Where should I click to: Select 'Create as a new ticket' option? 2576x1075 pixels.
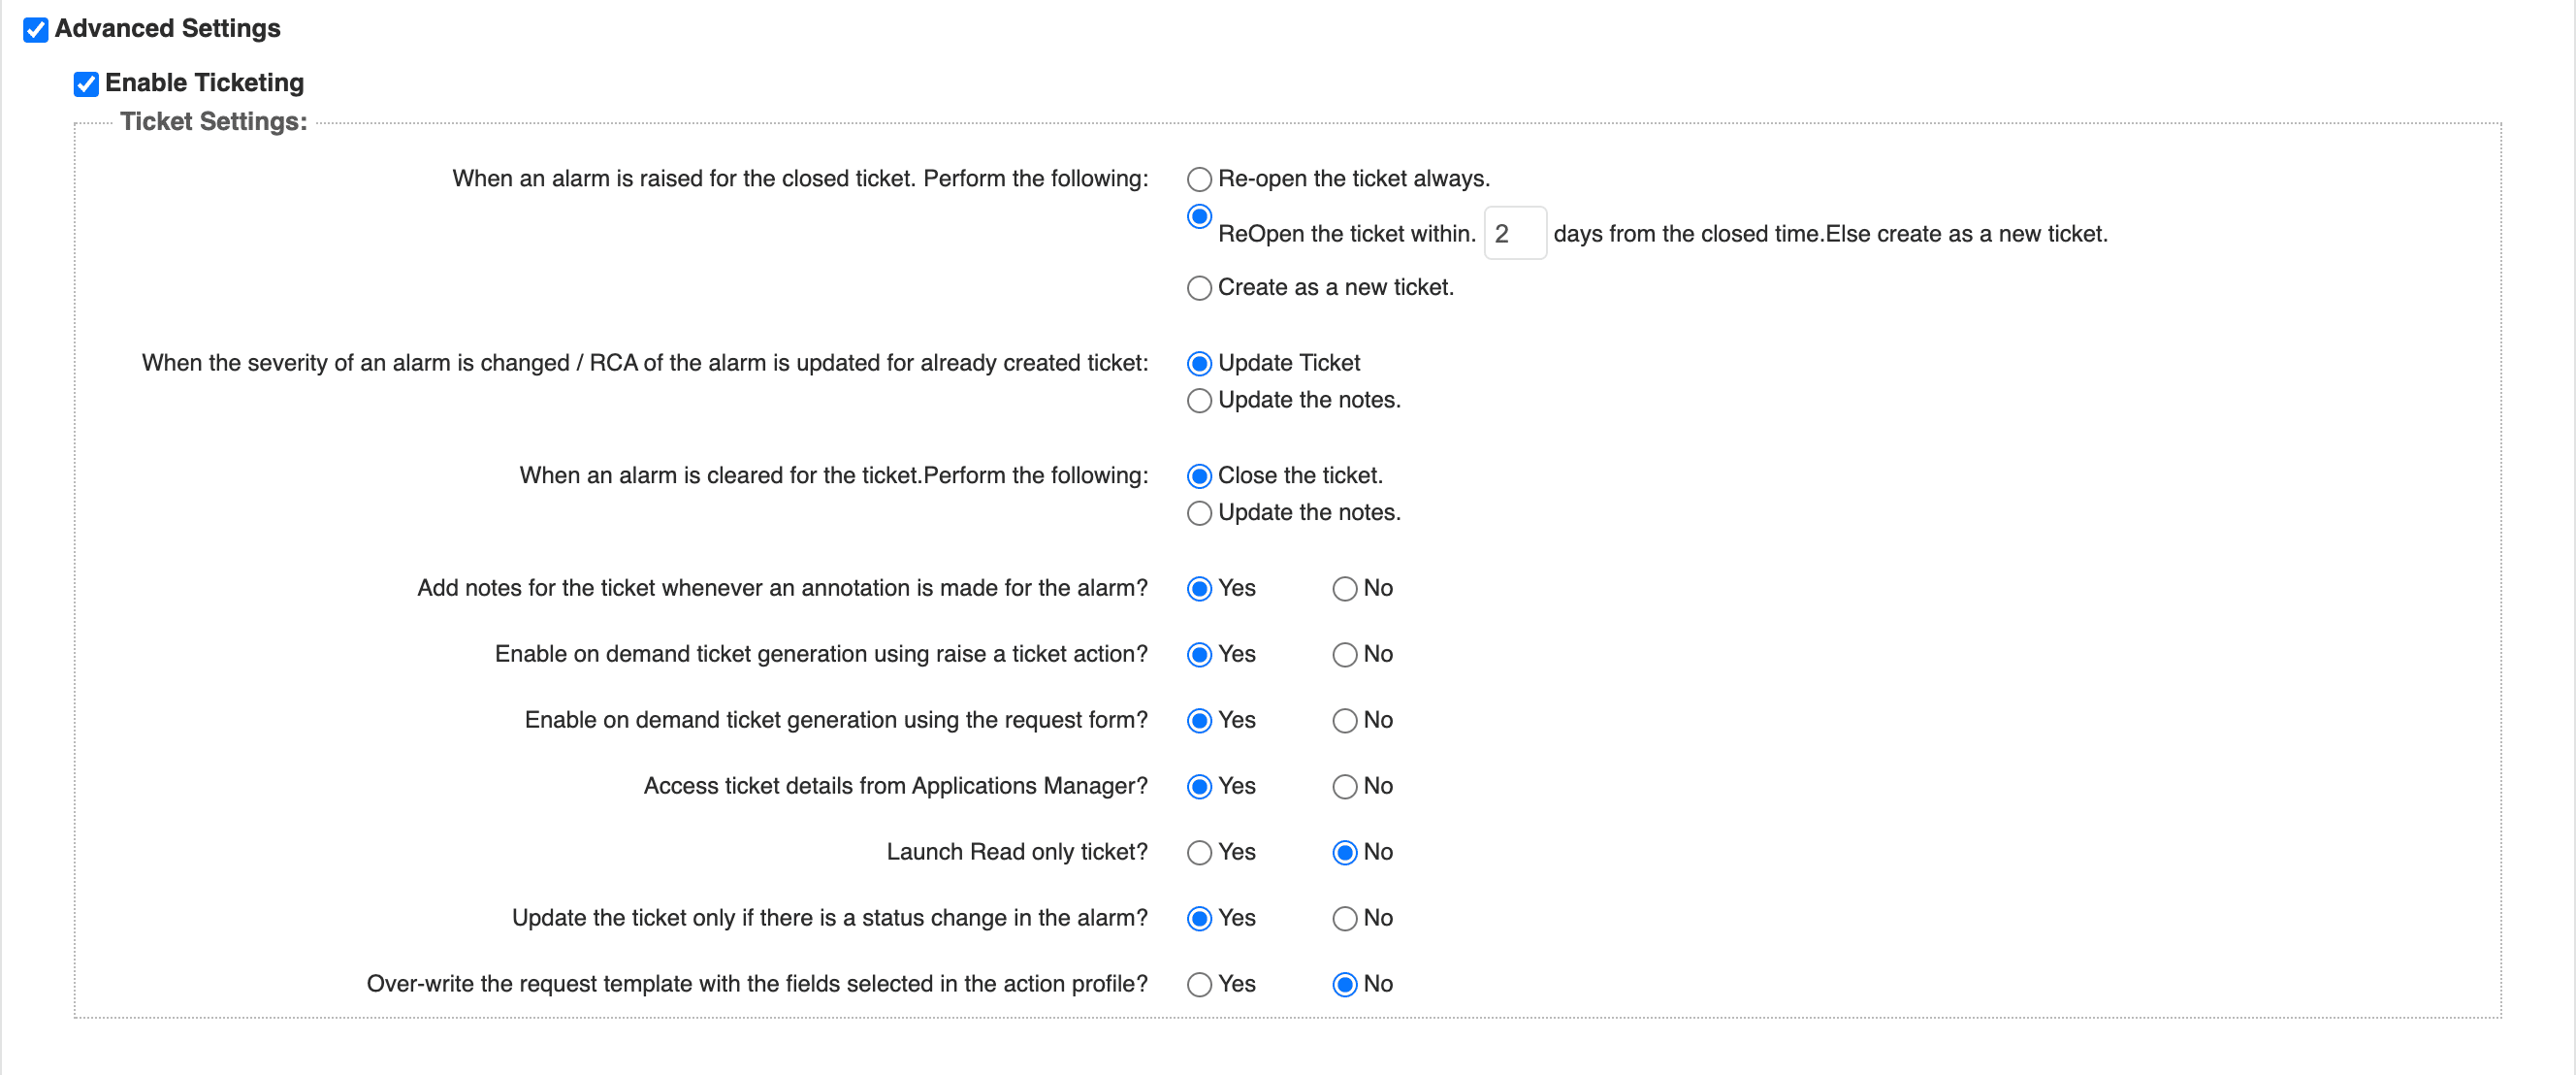[x=1199, y=288]
